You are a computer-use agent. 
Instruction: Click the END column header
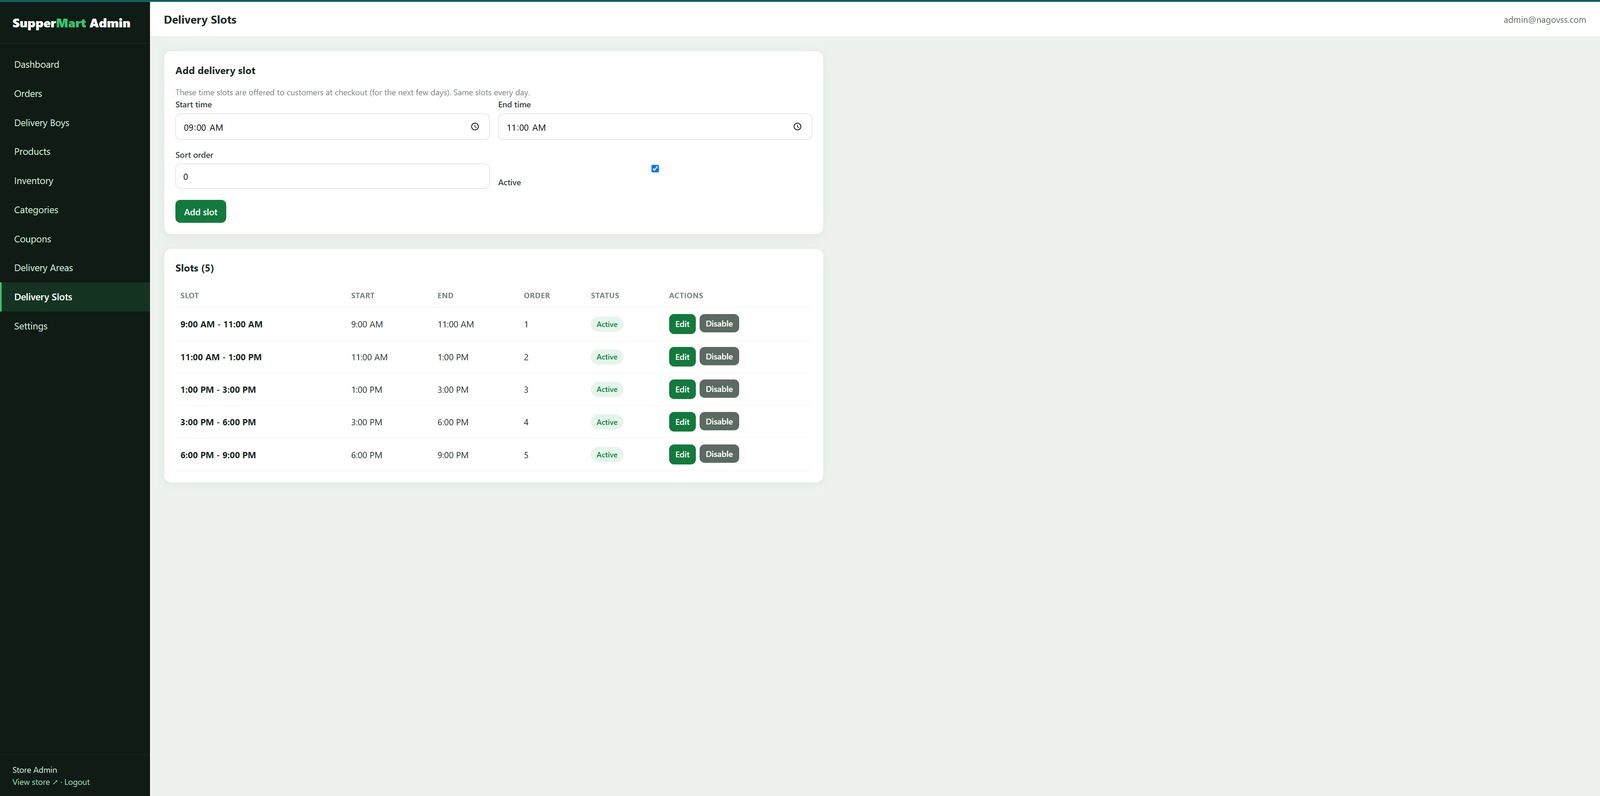(x=445, y=296)
